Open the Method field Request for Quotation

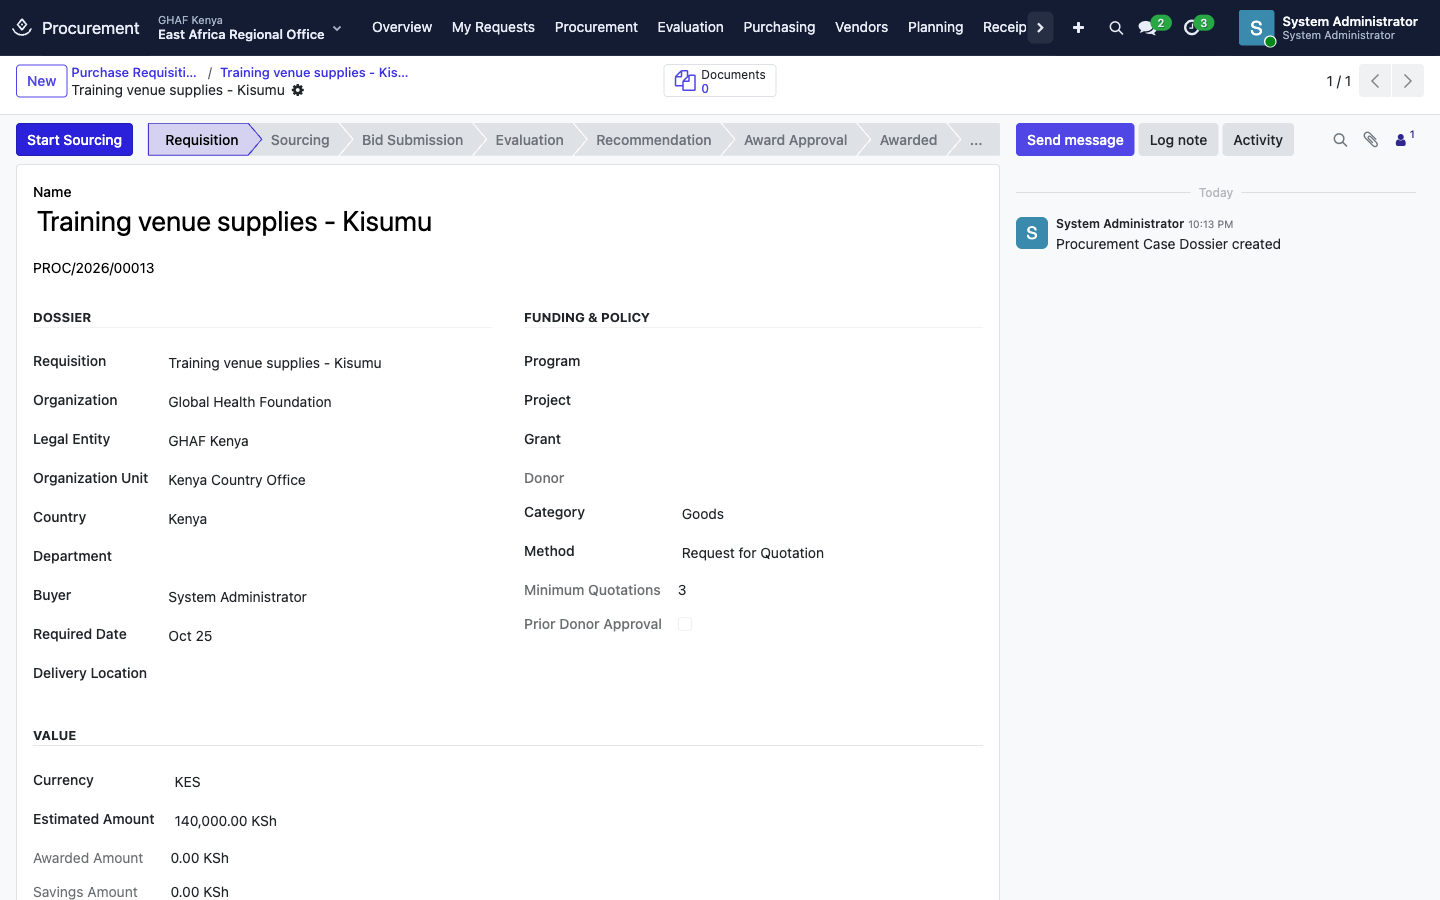[x=832, y=553]
